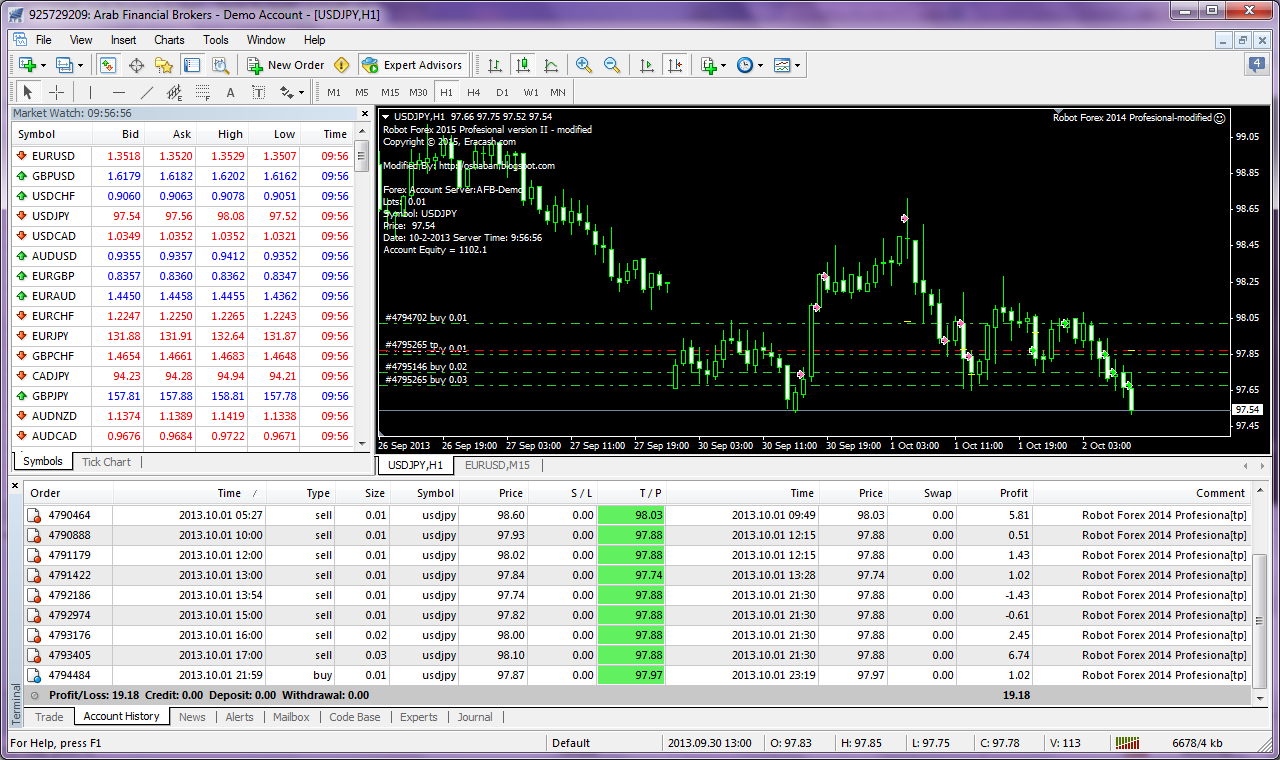Image resolution: width=1280 pixels, height=760 pixels.
Task: Toggle Auto Scroll on the chart
Action: click(646, 65)
